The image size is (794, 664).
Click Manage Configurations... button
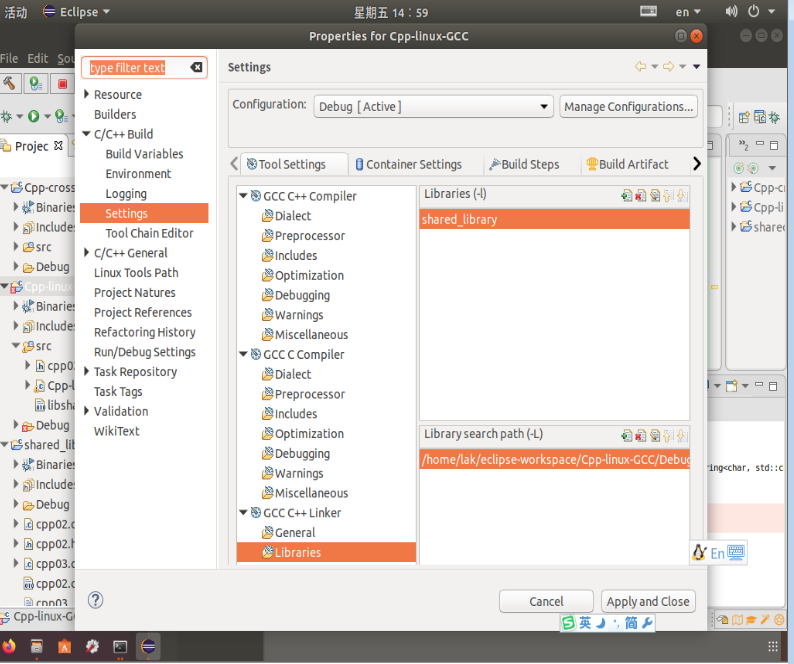628,106
